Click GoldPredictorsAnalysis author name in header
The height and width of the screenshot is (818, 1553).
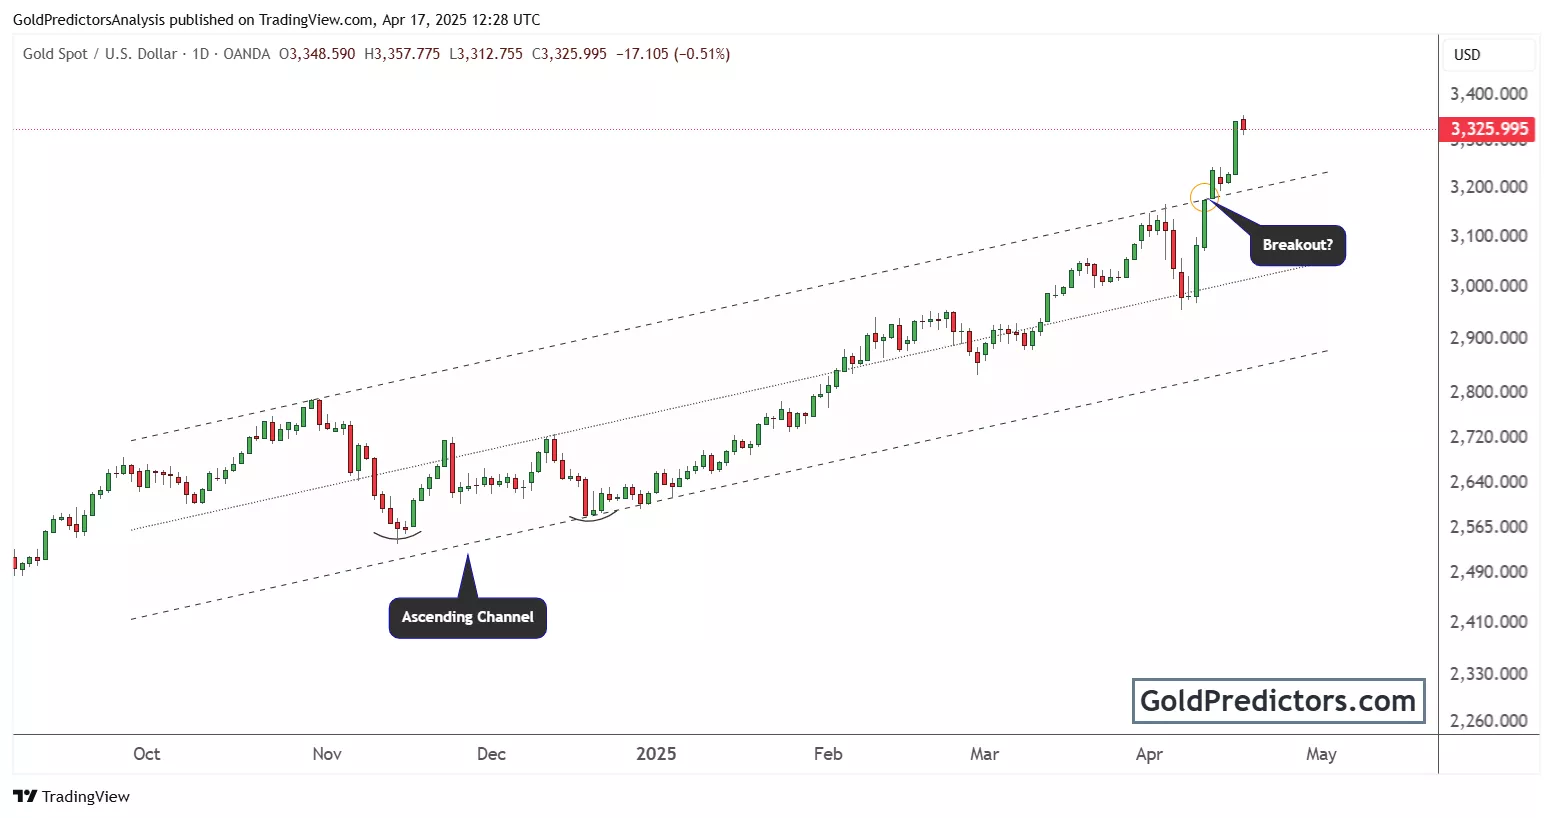click(88, 20)
